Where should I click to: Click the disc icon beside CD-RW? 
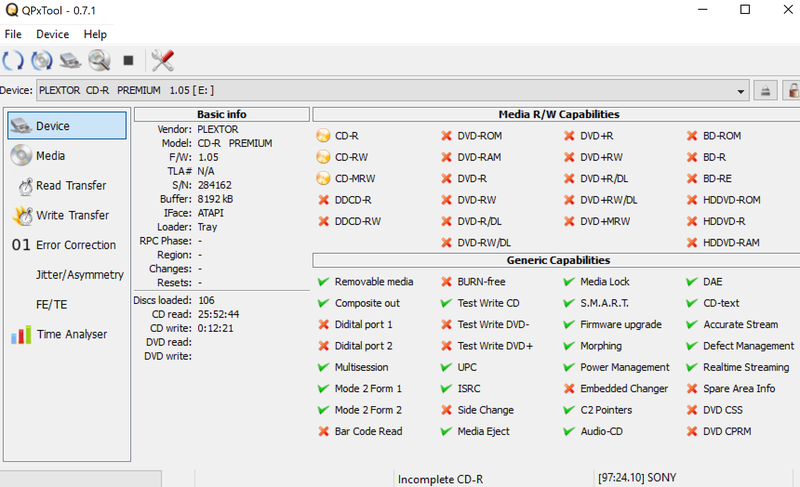point(323,157)
